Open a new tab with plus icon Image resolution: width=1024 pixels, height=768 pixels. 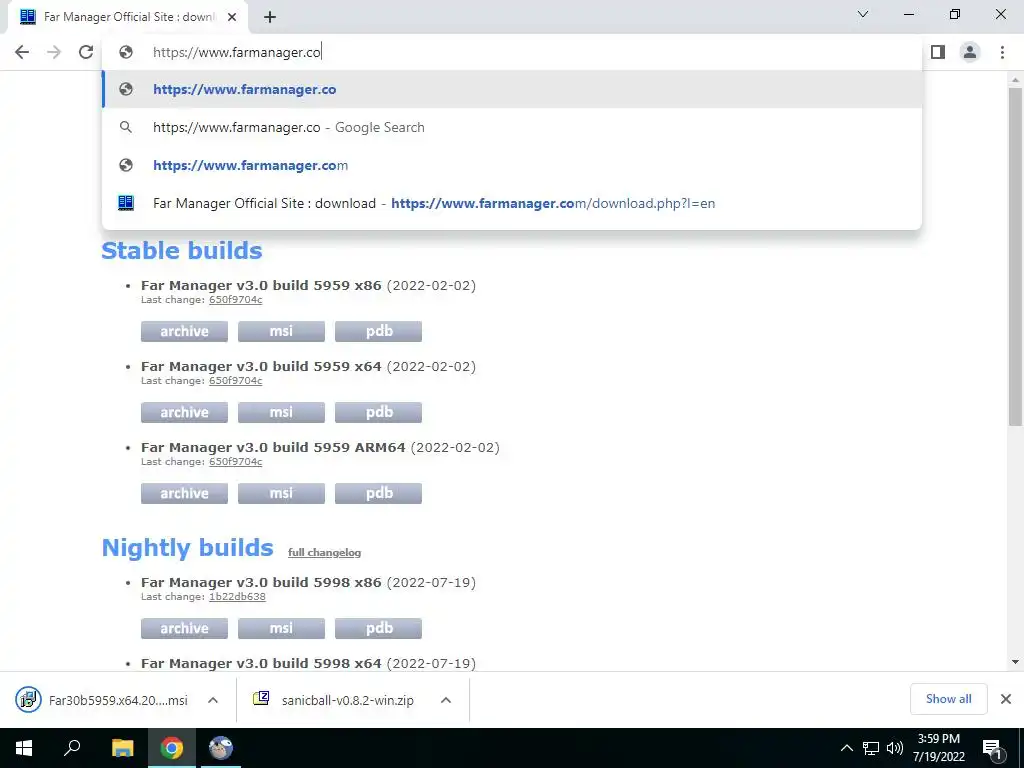[x=270, y=17]
